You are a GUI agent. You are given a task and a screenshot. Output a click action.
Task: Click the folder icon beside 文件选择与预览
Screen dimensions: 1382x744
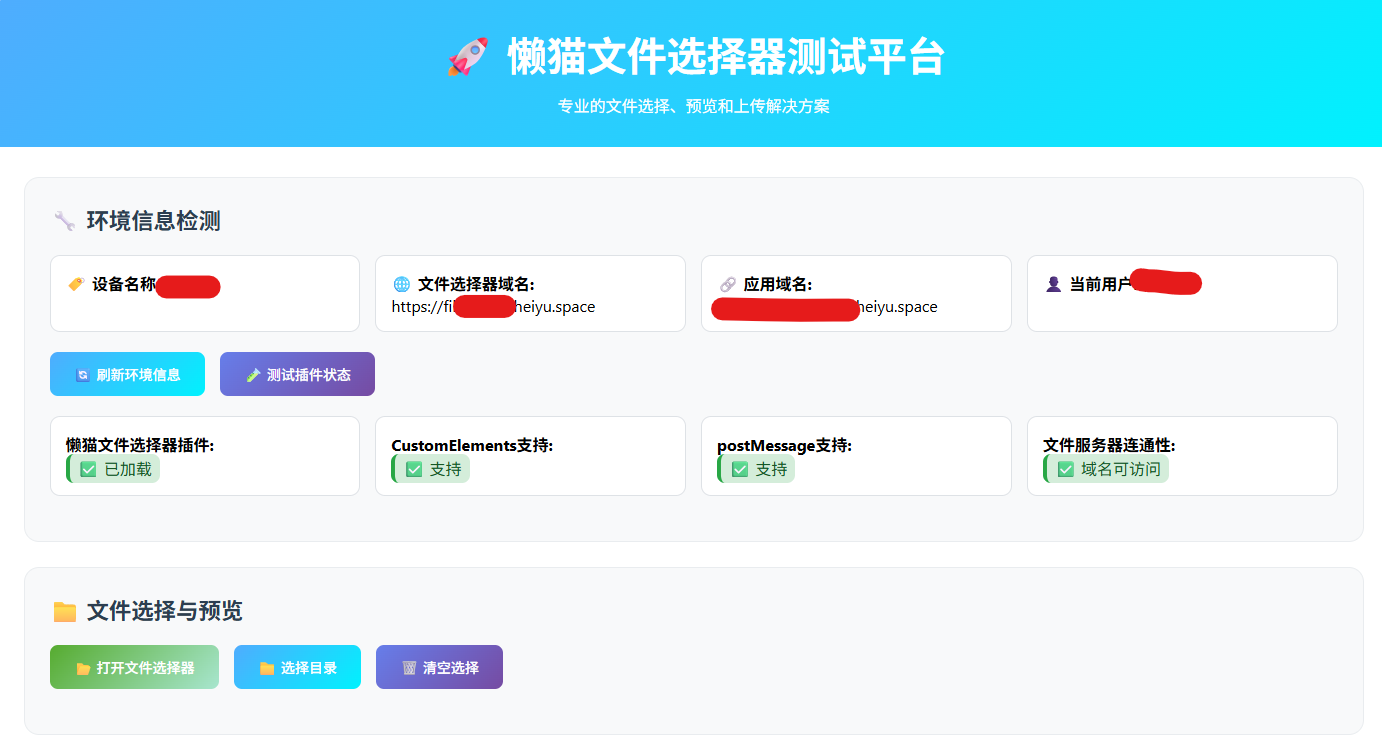click(x=65, y=611)
